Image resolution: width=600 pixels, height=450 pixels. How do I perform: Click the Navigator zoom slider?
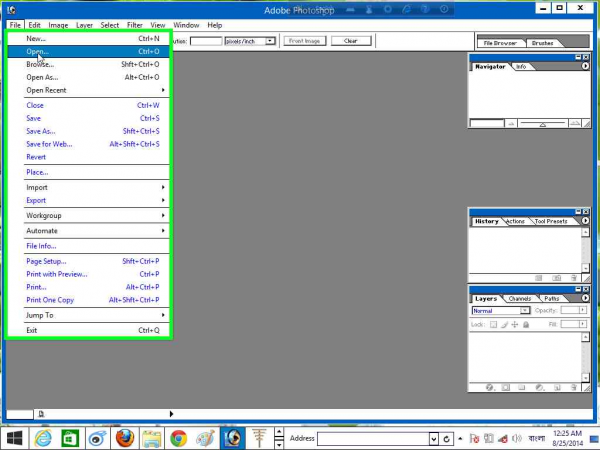(543, 123)
